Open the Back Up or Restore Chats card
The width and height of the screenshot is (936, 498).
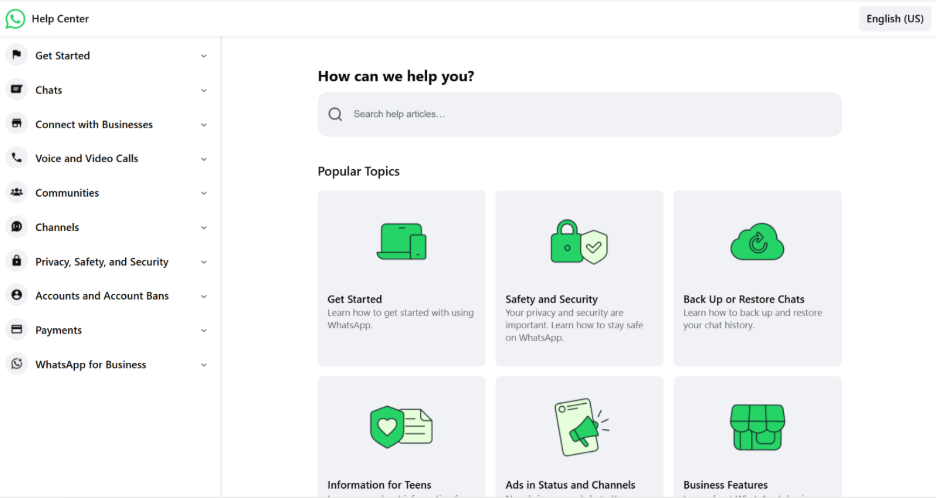pyautogui.click(x=757, y=278)
